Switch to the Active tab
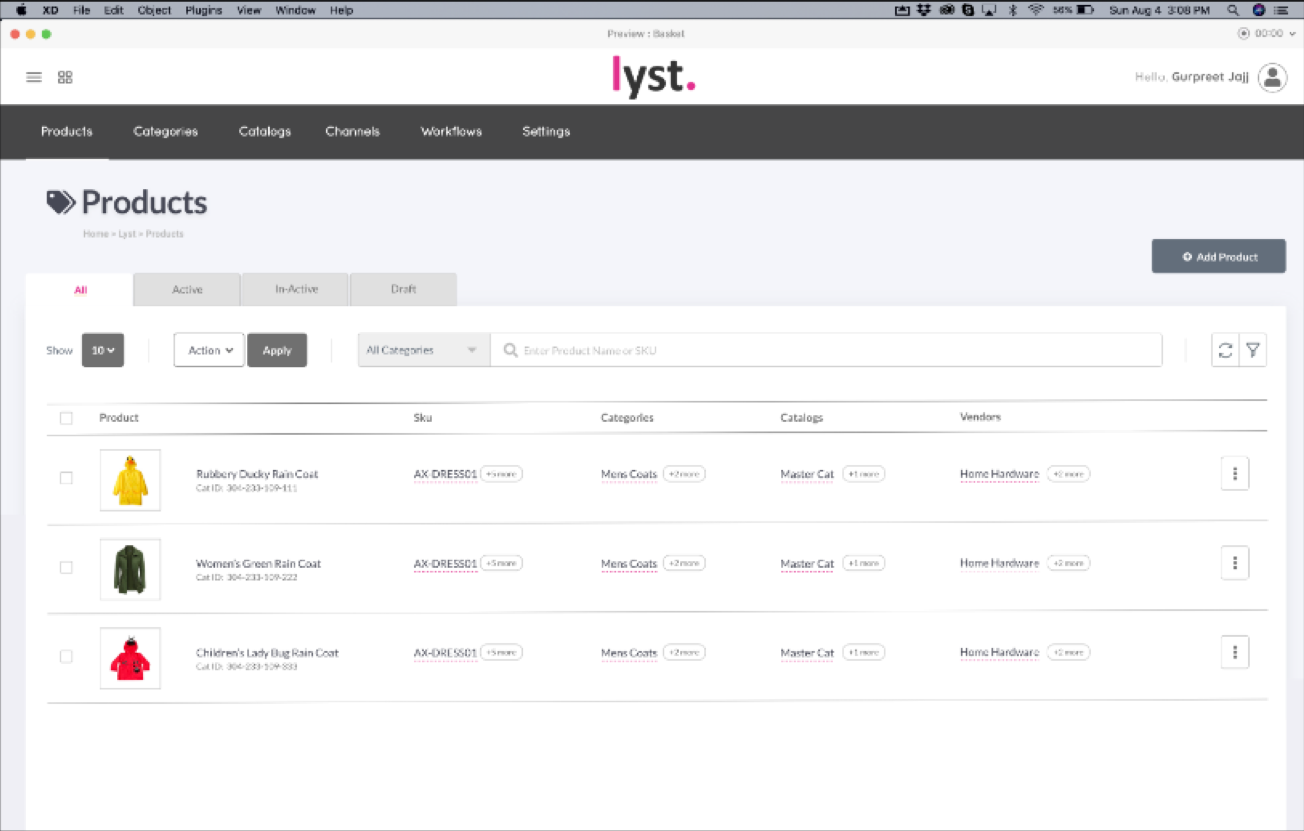The height and width of the screenshot is (831, 1304). click(x=186, y=289)
